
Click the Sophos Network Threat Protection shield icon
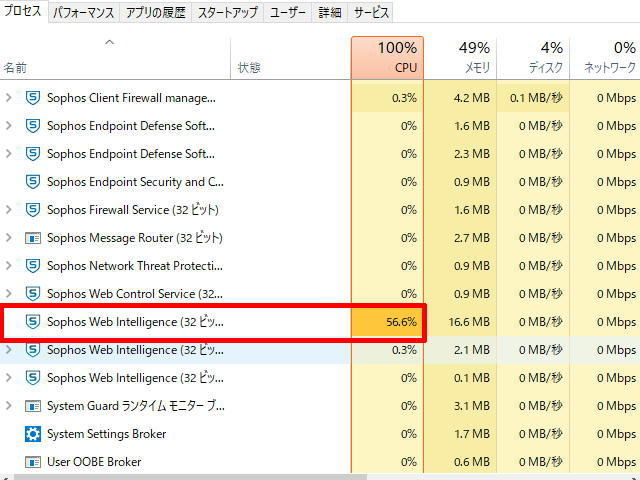click(x=33, y=266)
